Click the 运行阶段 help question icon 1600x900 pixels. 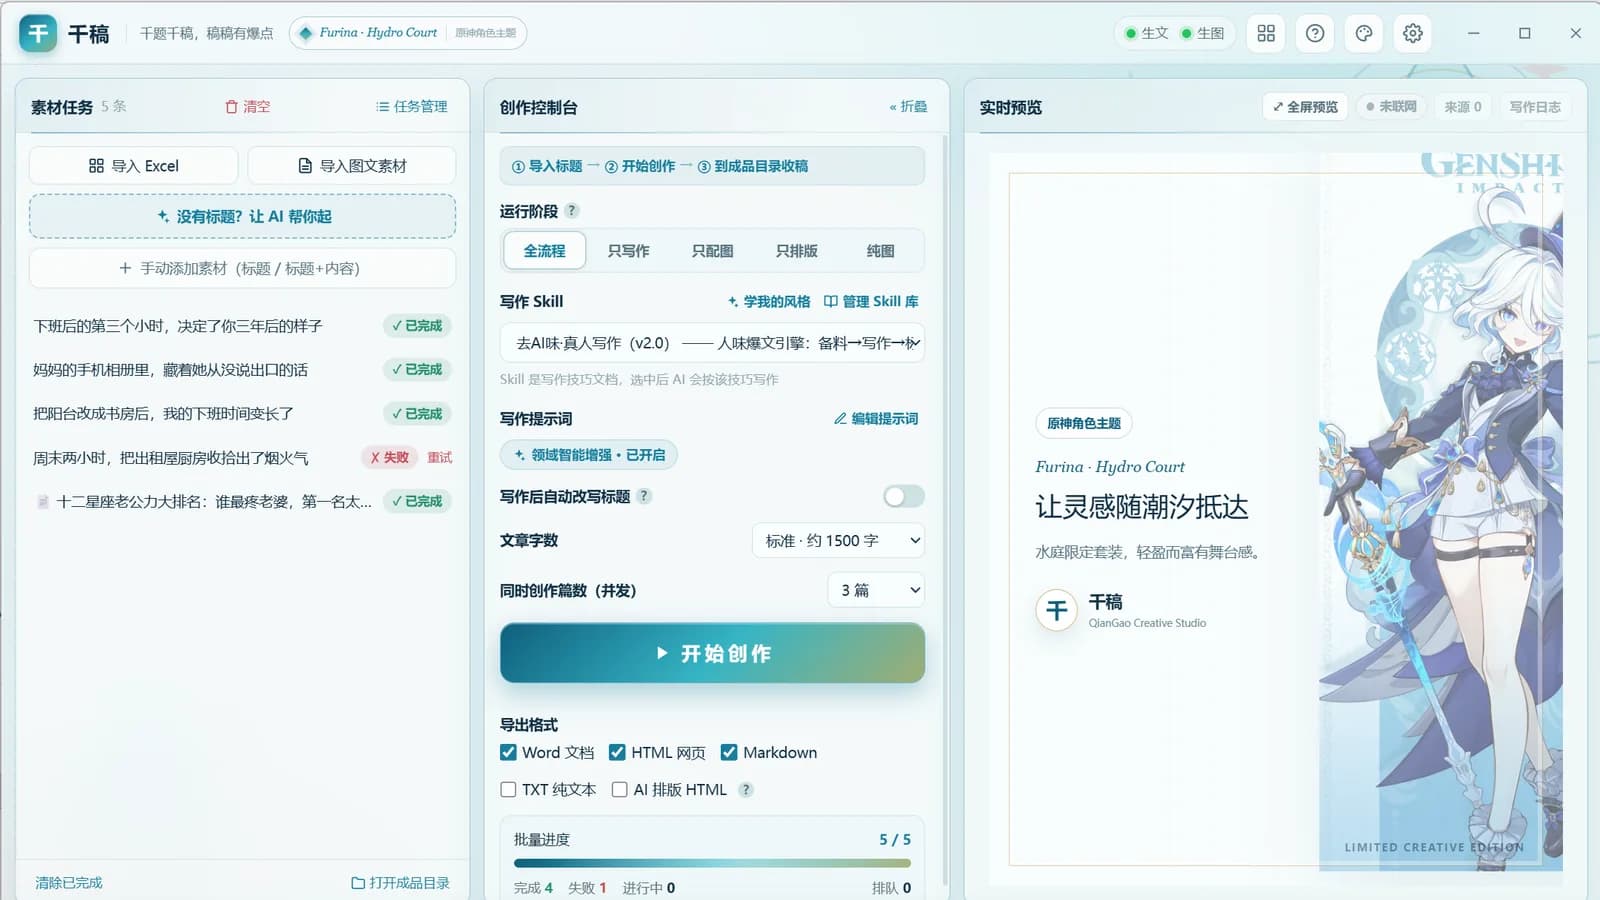(572, 211)
